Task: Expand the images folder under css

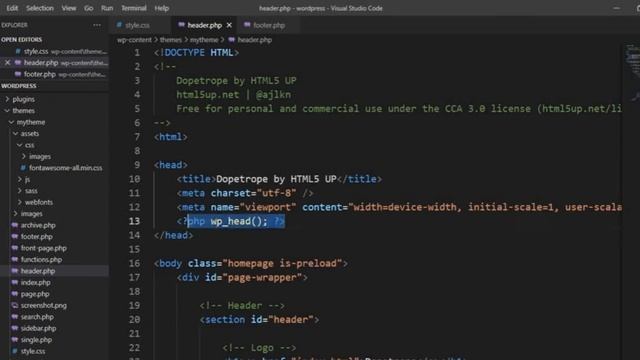Action: tap(40, 156)
